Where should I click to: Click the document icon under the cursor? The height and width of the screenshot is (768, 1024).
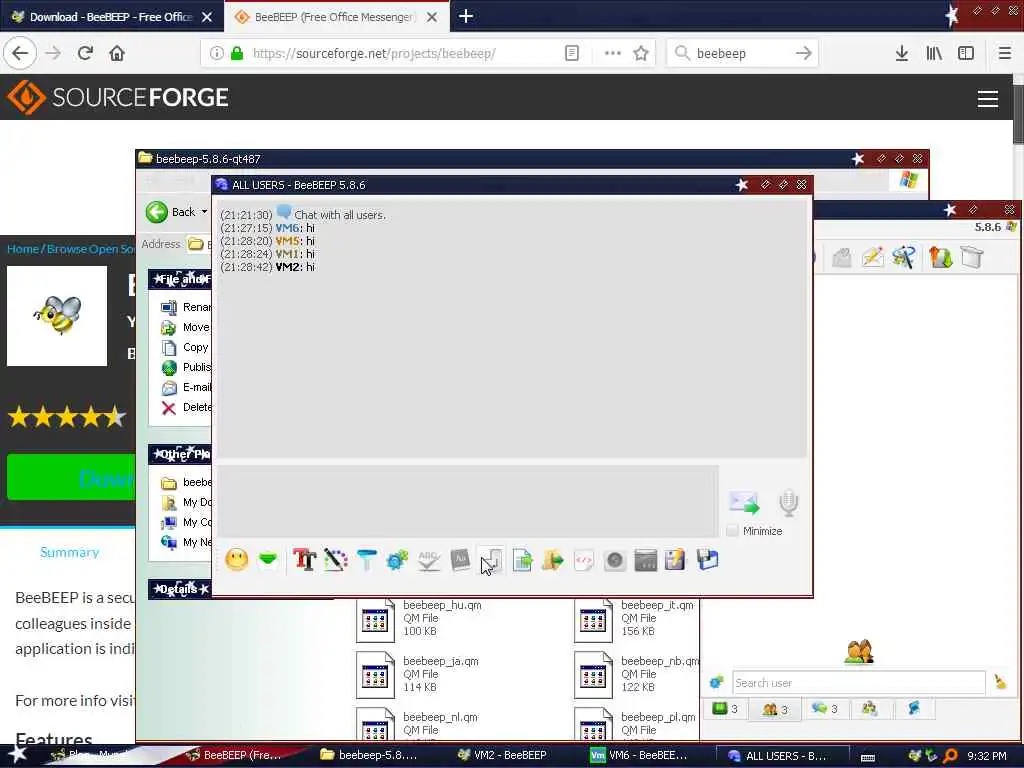[x=491, y=561]
